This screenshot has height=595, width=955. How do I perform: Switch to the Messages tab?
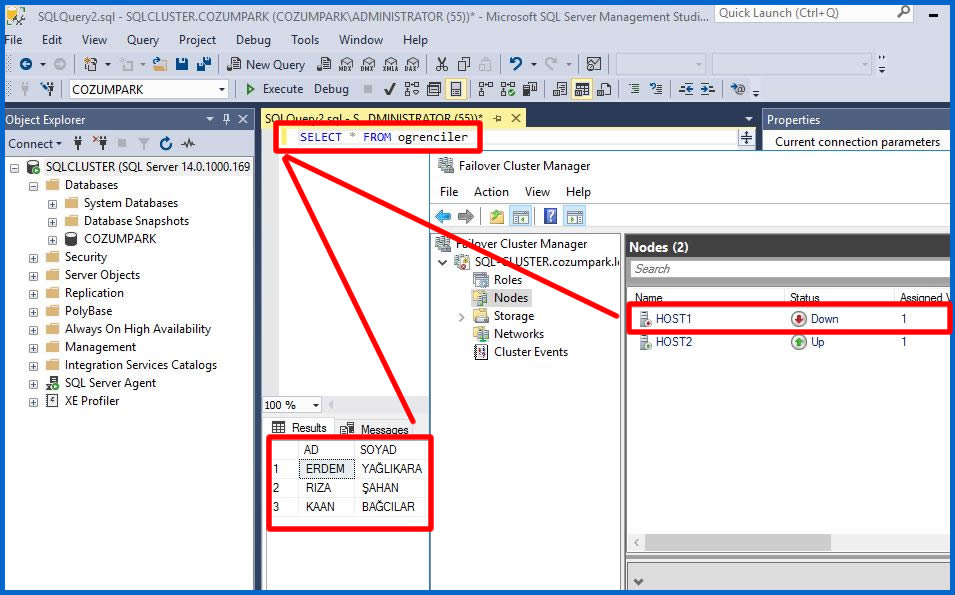(376, 429)
